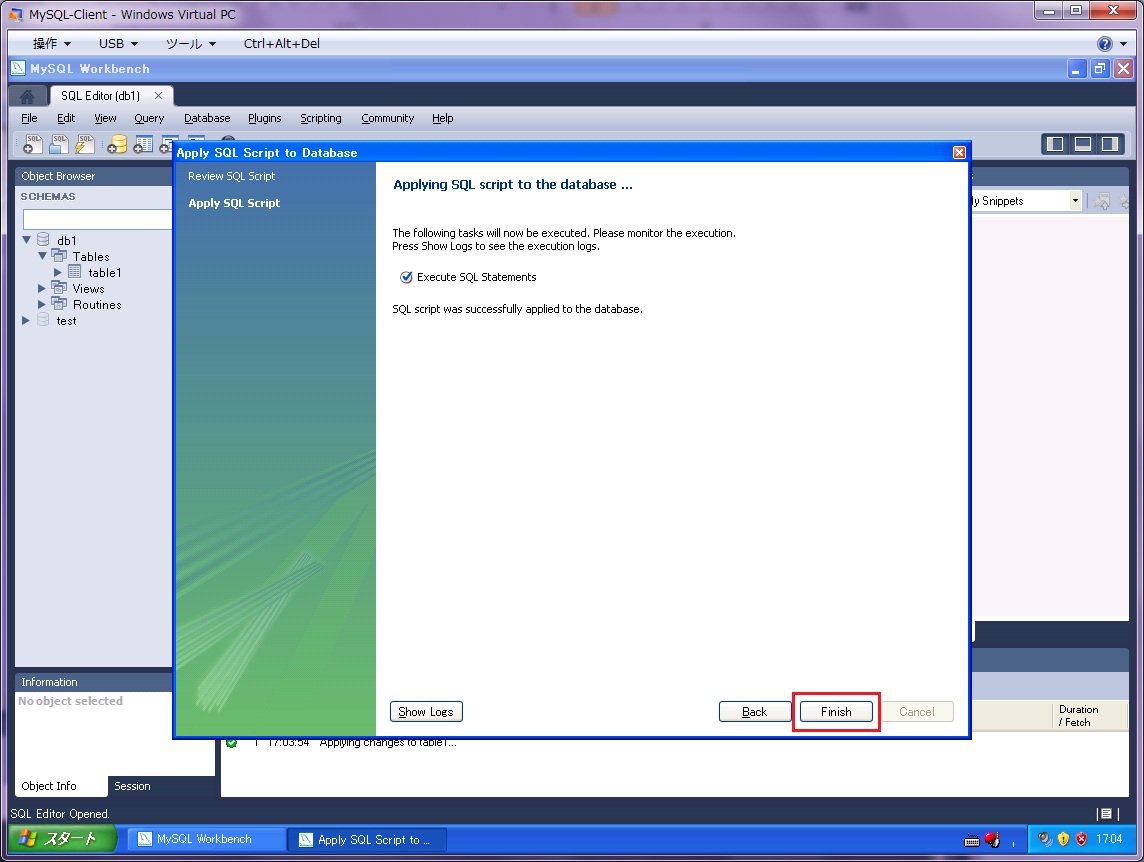1144x862 pixels.
Task: Open the USB dropdown menu
Action: pyautogui.click(x=118, y=44)
